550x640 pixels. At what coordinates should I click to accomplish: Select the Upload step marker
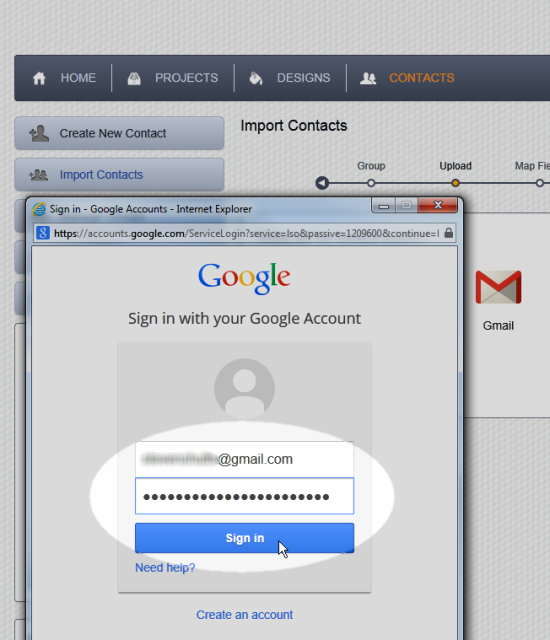click(x=455, y=183)
